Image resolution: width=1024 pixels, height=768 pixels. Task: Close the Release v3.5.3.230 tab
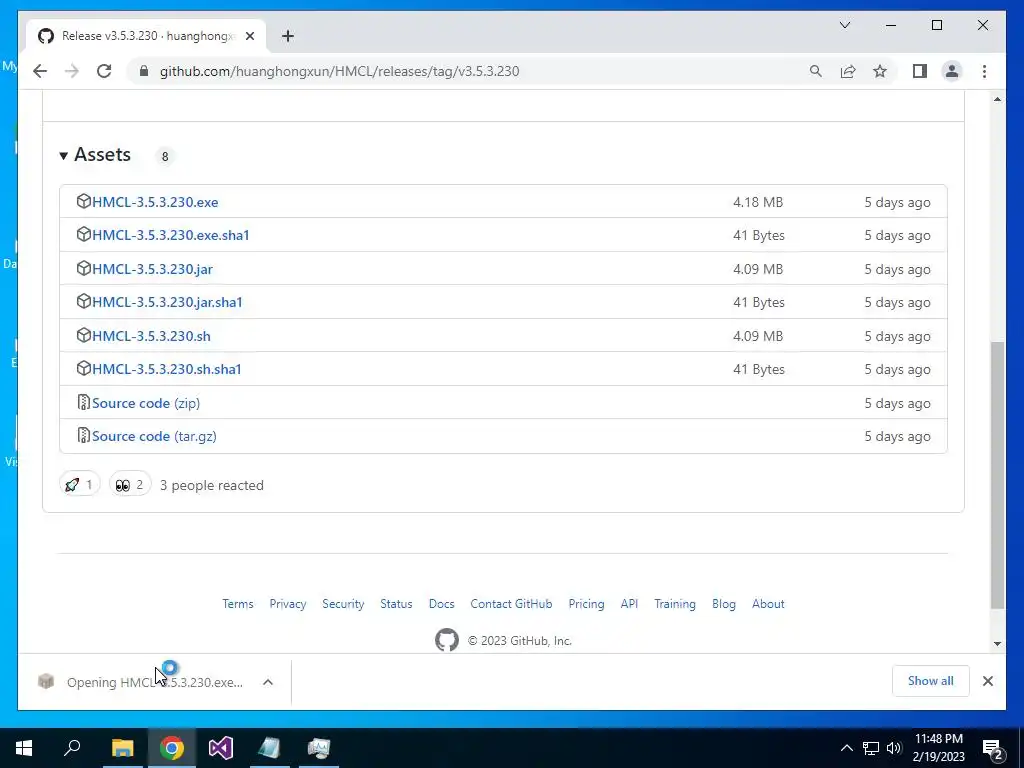[x=249, y=36]
